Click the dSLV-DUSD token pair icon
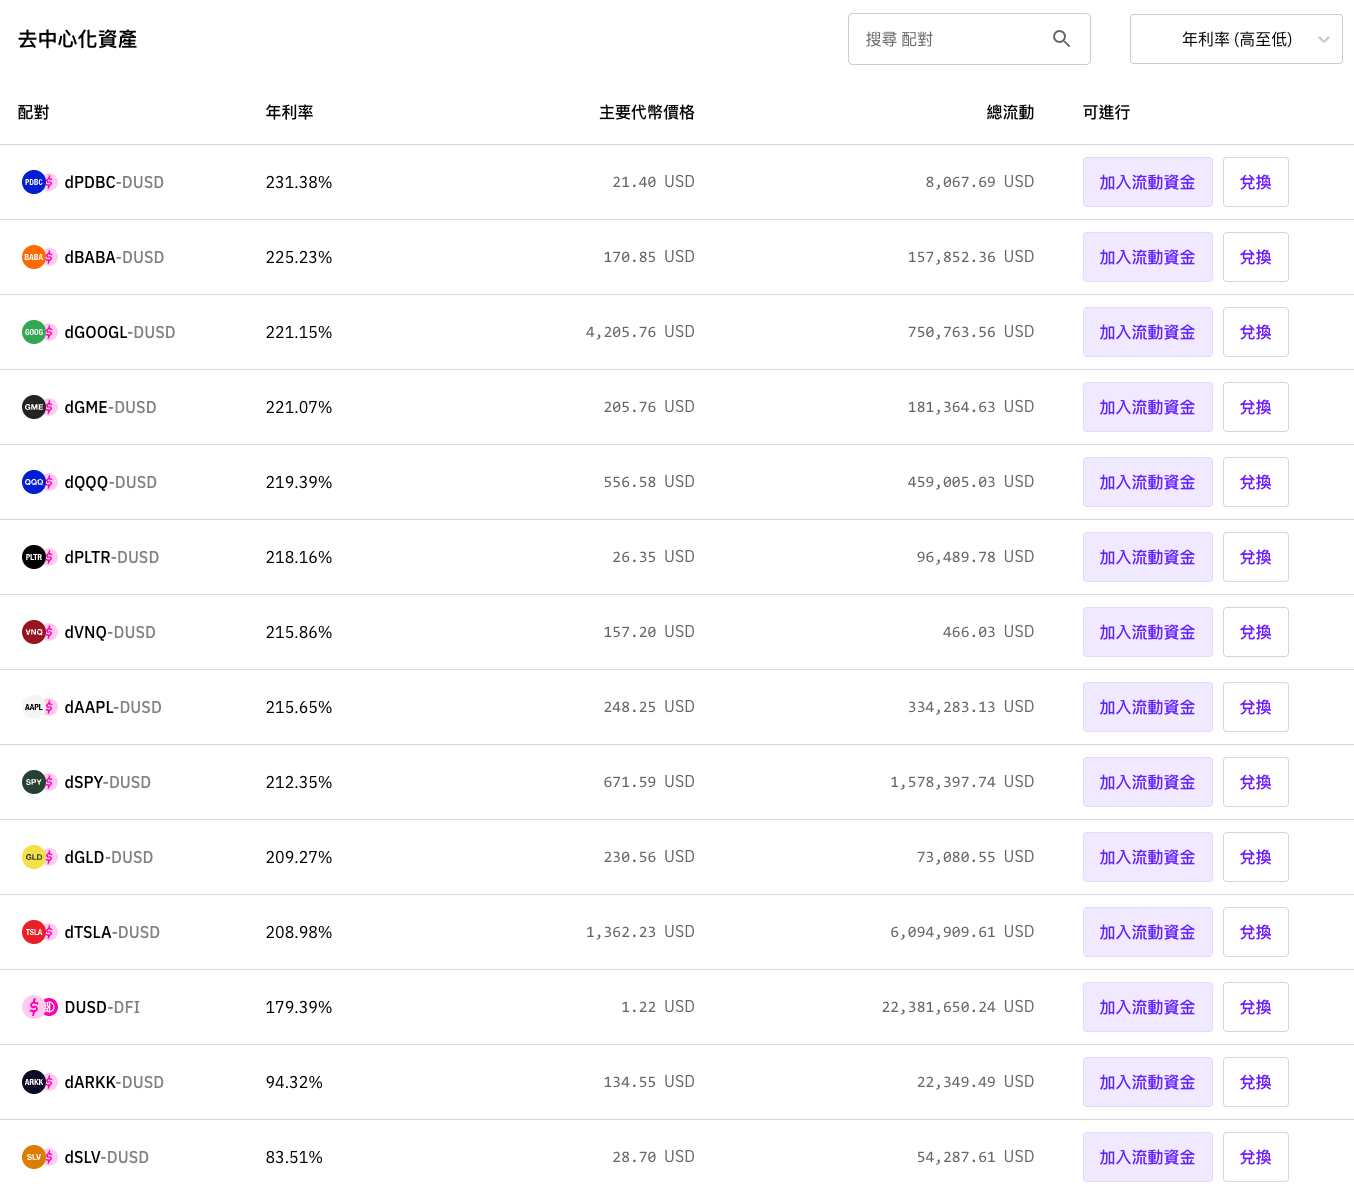 tap(39, 1157)
